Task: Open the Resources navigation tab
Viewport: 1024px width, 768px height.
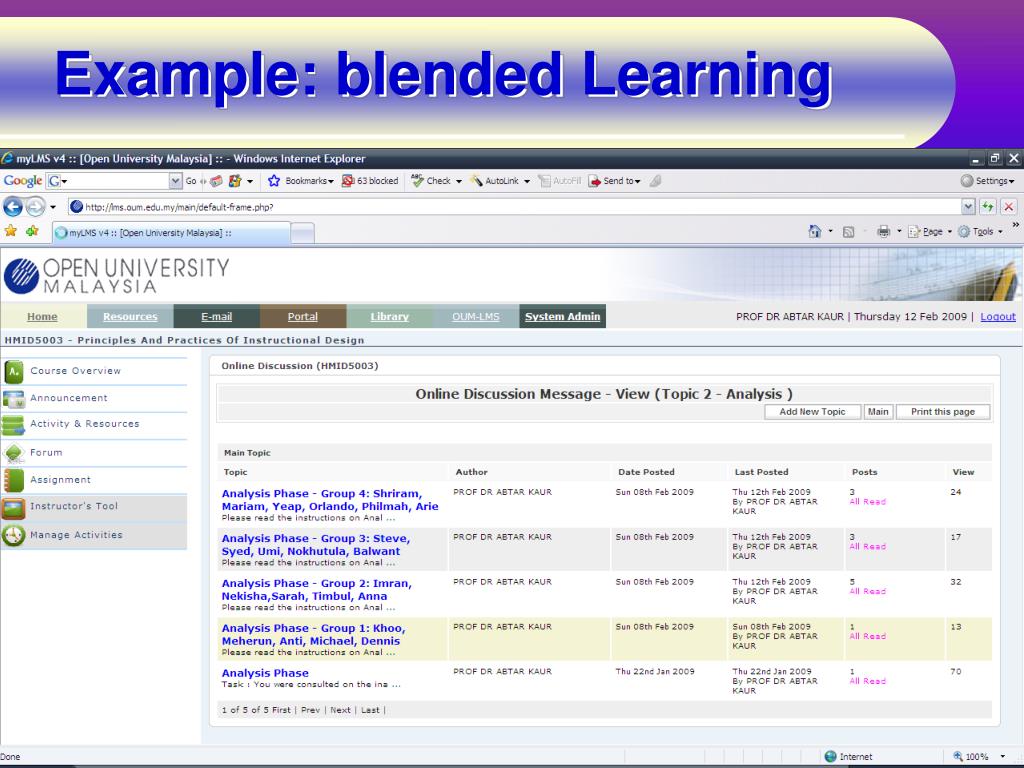Action: tap(130, 316)
